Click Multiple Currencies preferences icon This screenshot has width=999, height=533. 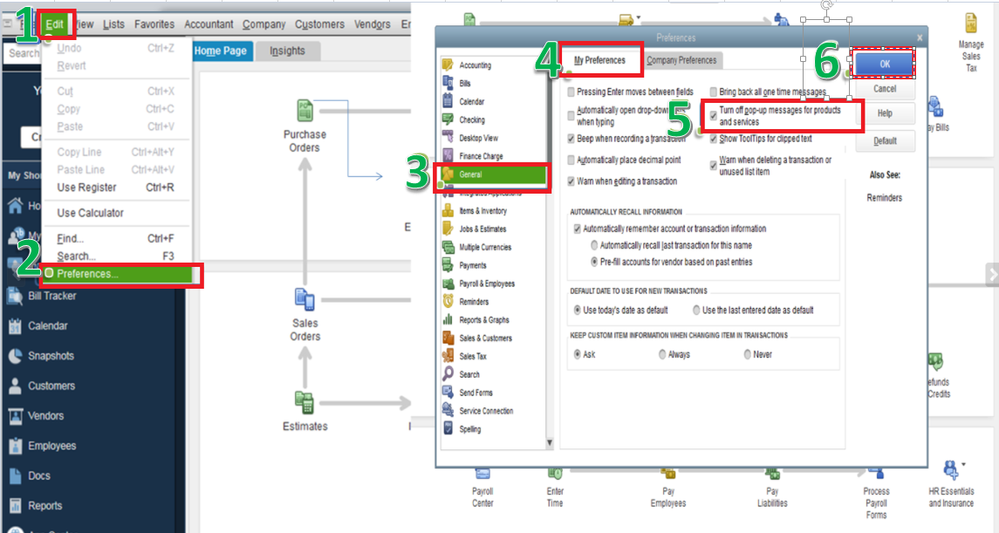coord(448,246)
